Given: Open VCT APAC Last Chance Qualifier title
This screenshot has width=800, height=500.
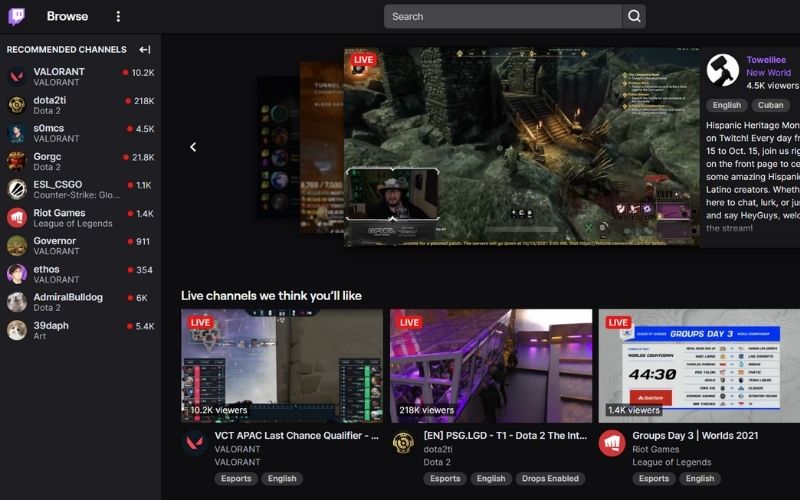Looking at the screenshot, I should coord(296,435).
